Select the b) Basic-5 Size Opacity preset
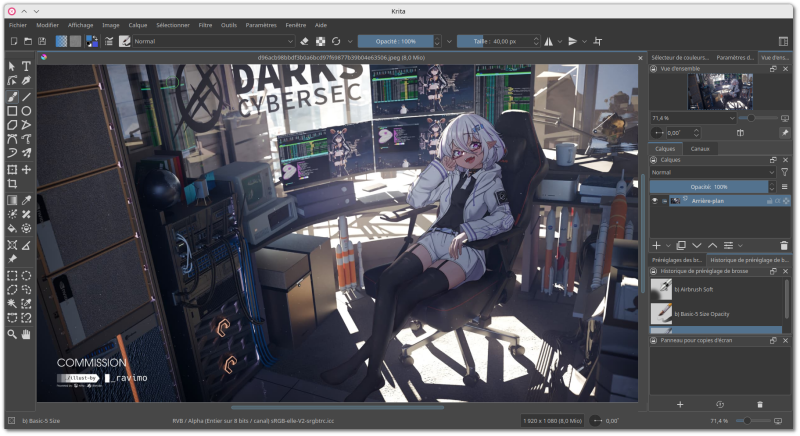 point(716,314)
